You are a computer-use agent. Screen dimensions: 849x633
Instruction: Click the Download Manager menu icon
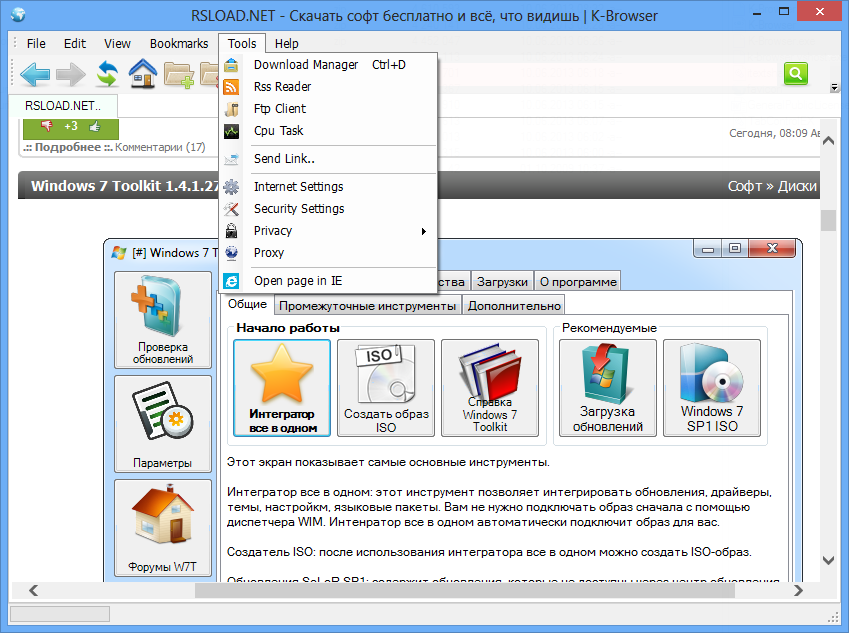tap(231, 65)
